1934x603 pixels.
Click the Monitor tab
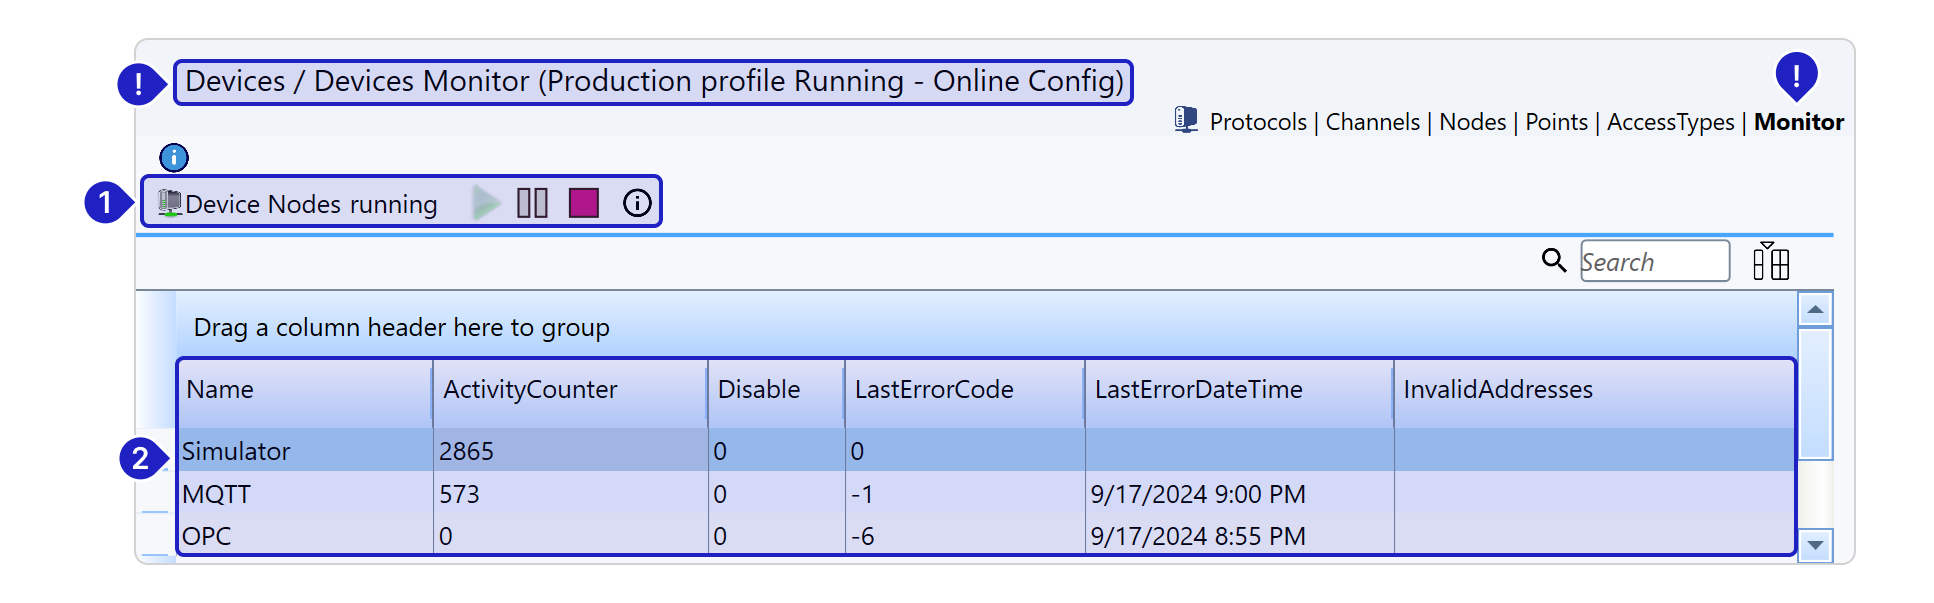click(x=1798, y=122)
